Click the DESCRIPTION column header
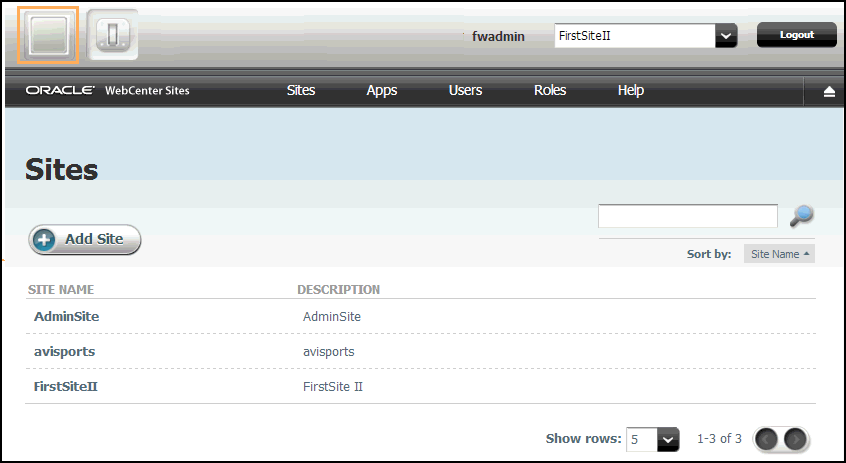This screenshot has width=846, height=463. click(338, 290)
